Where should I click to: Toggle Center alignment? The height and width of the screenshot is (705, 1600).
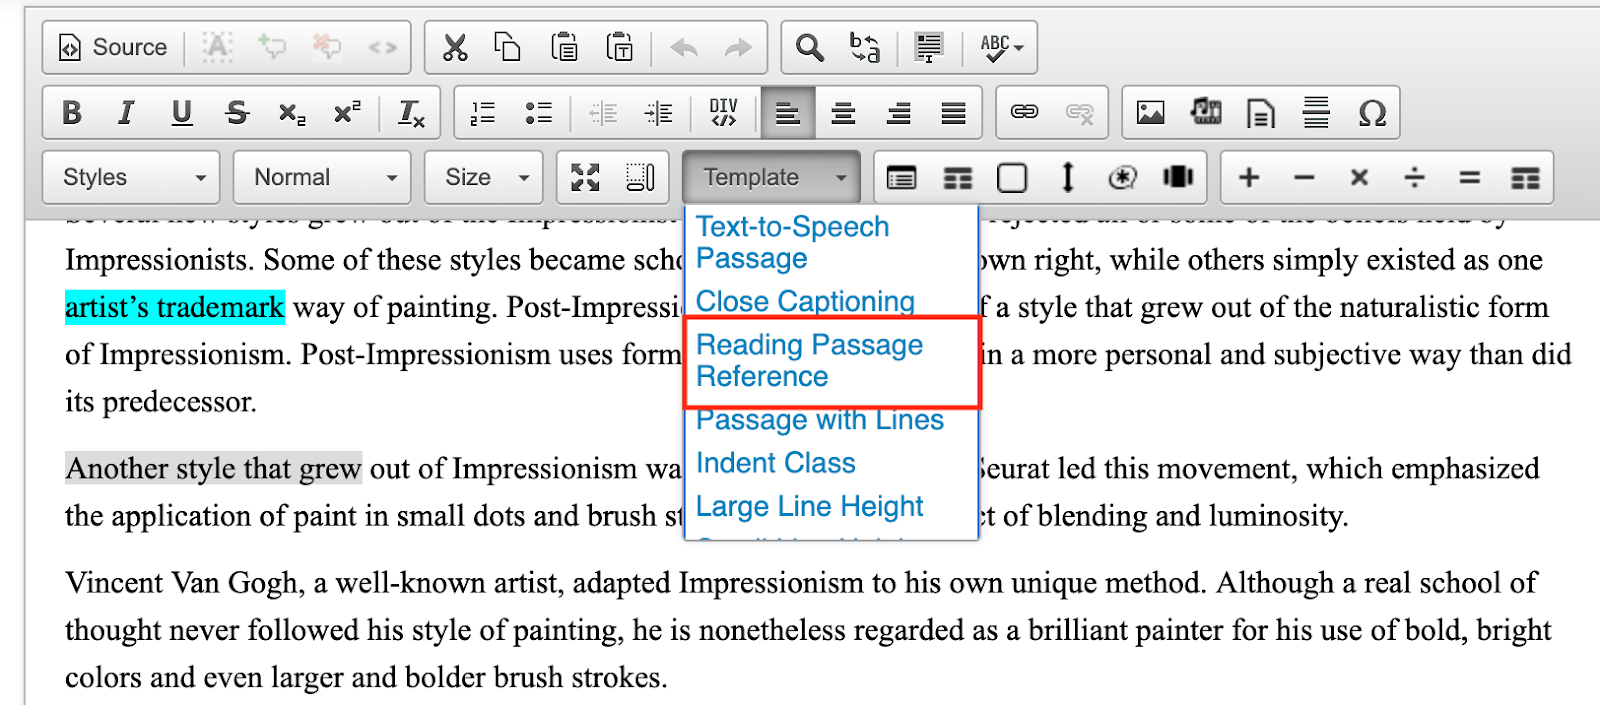[843, 112]
